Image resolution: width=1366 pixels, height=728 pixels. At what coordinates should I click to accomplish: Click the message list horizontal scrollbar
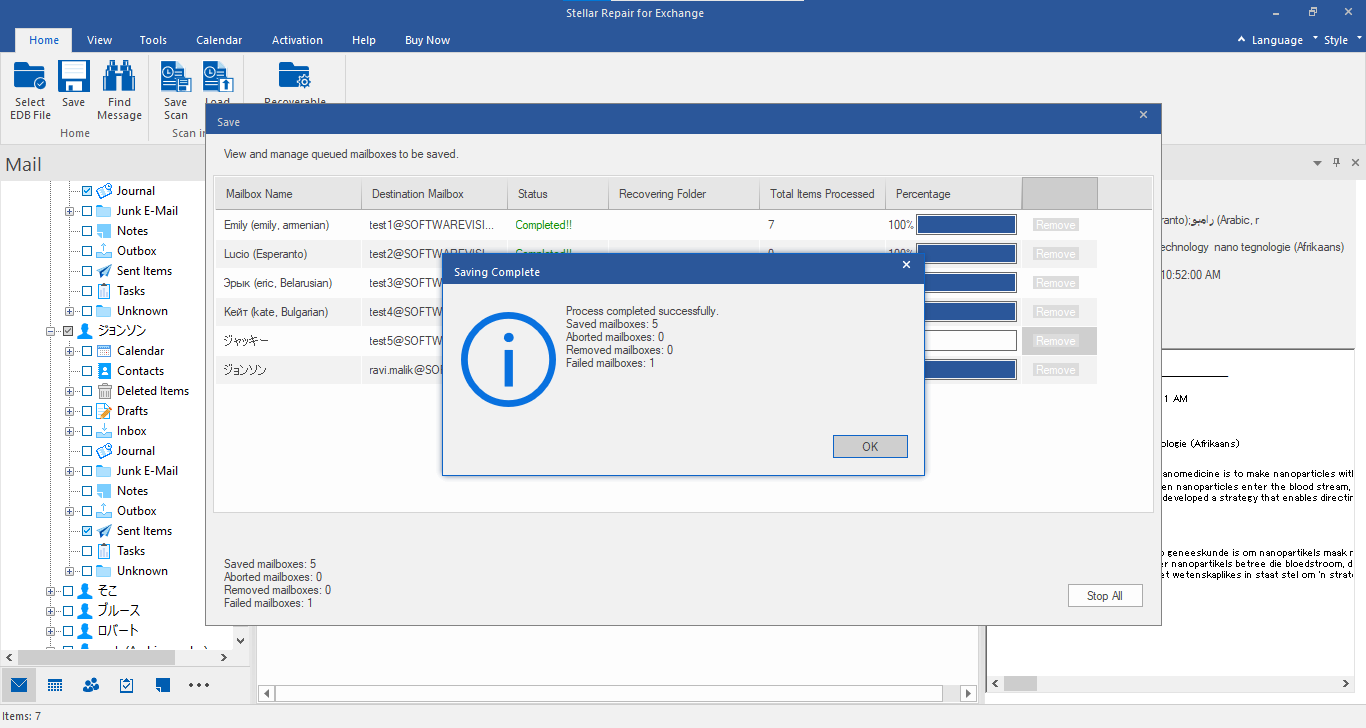[x=610, y=693]
